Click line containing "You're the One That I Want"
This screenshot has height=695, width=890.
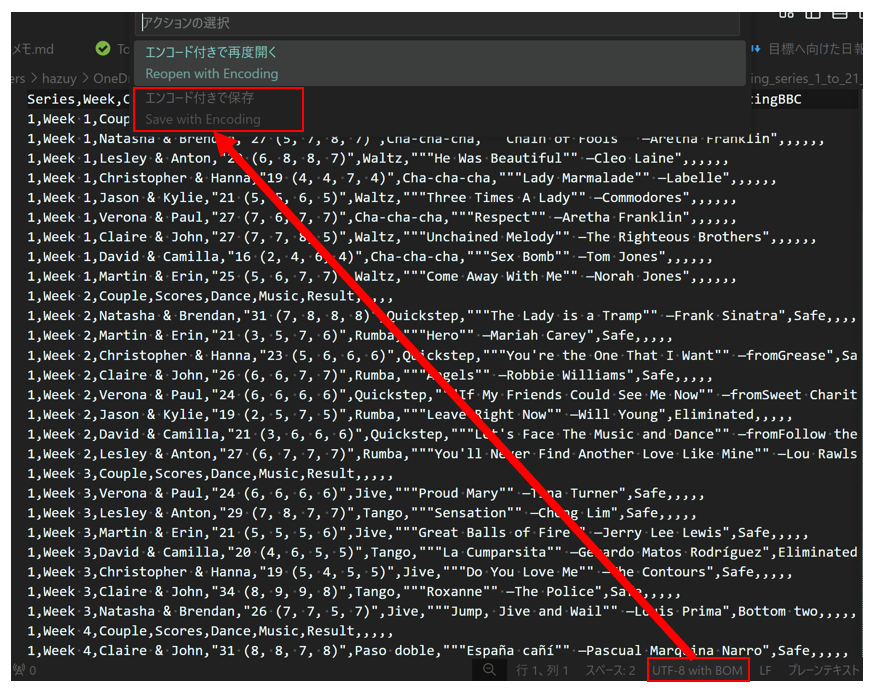click(x=442, y=356)
